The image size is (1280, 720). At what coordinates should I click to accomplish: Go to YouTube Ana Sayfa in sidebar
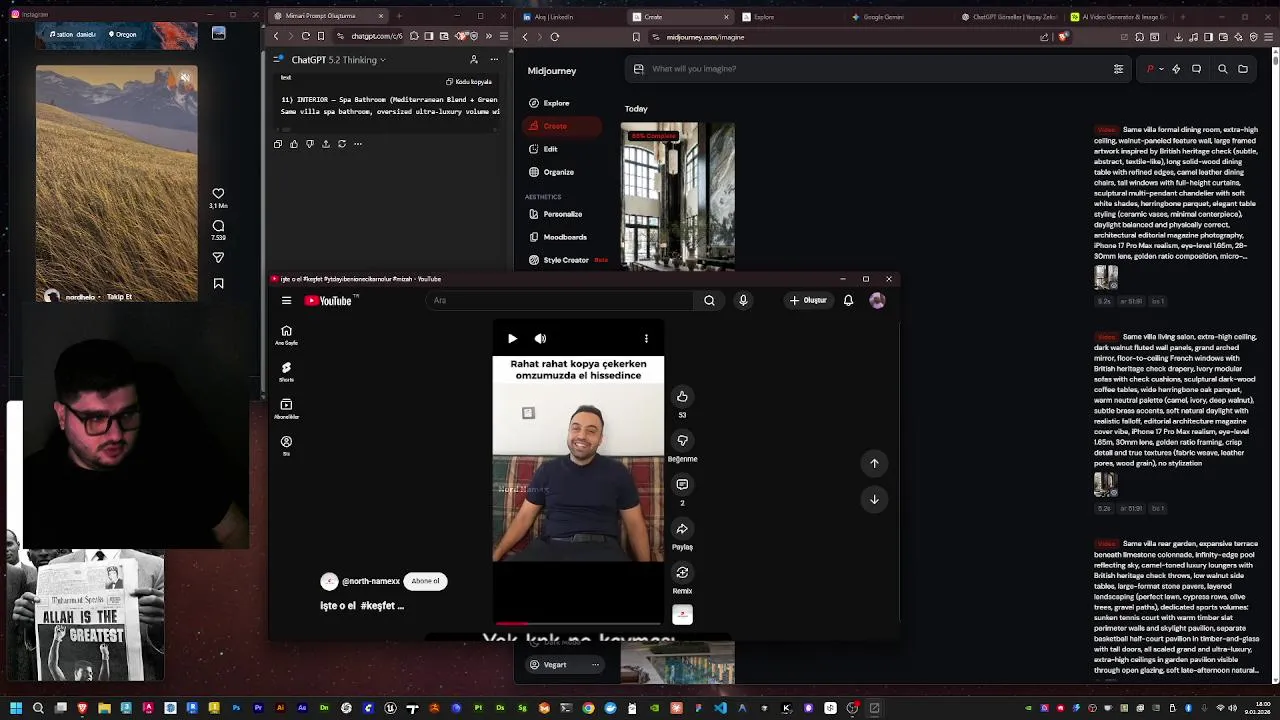coord(286,335)
